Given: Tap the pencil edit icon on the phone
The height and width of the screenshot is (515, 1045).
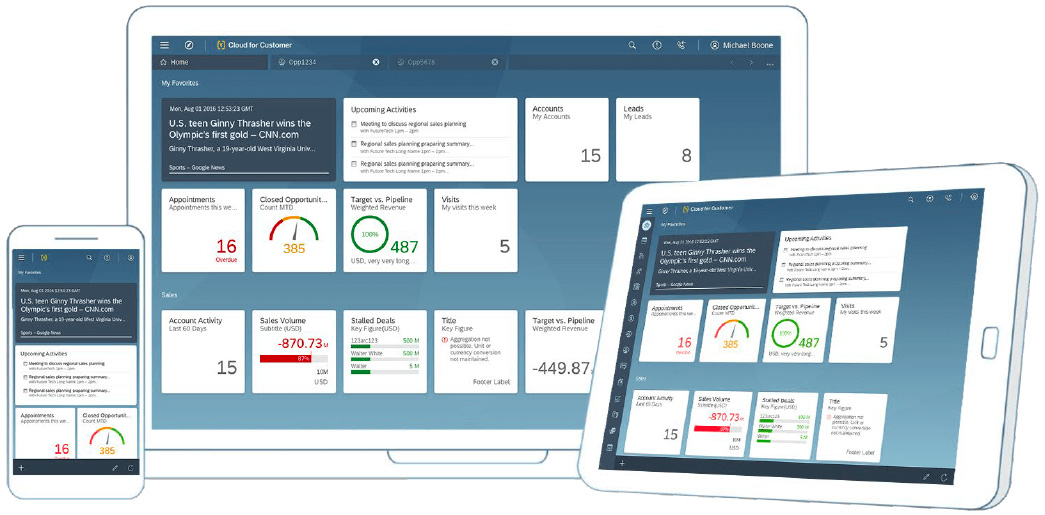Looking at the screenshot, I should point(115,468).
